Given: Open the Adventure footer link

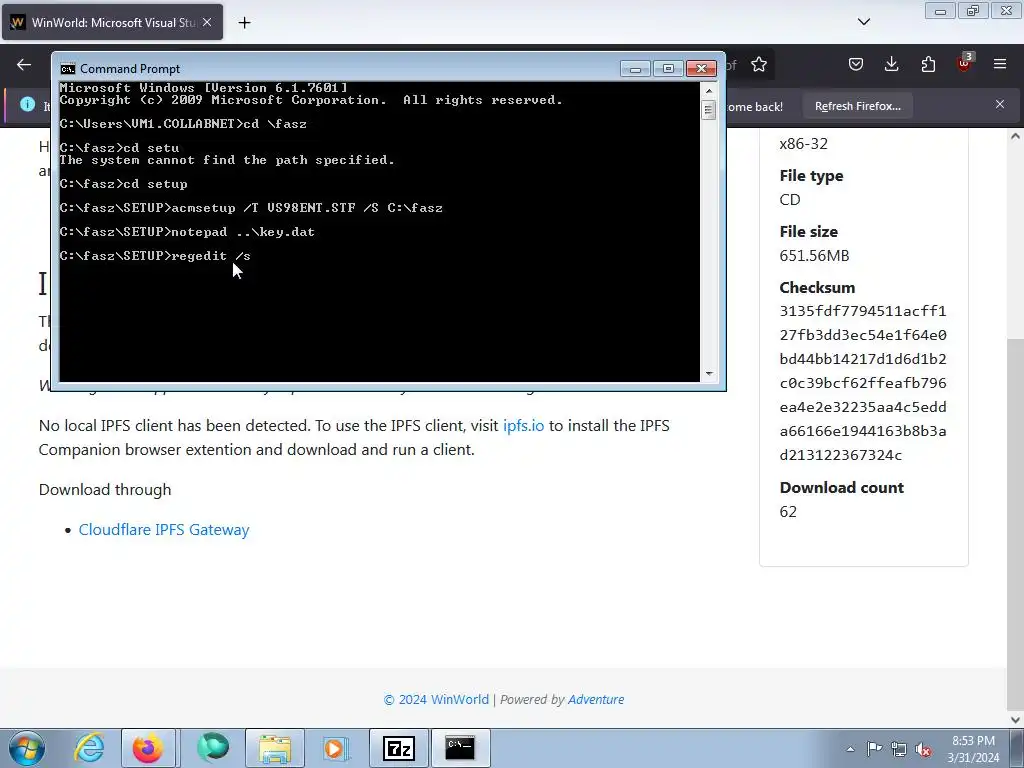Looking at the screenshot, I should pyautogui.click(x=596, y=699).
